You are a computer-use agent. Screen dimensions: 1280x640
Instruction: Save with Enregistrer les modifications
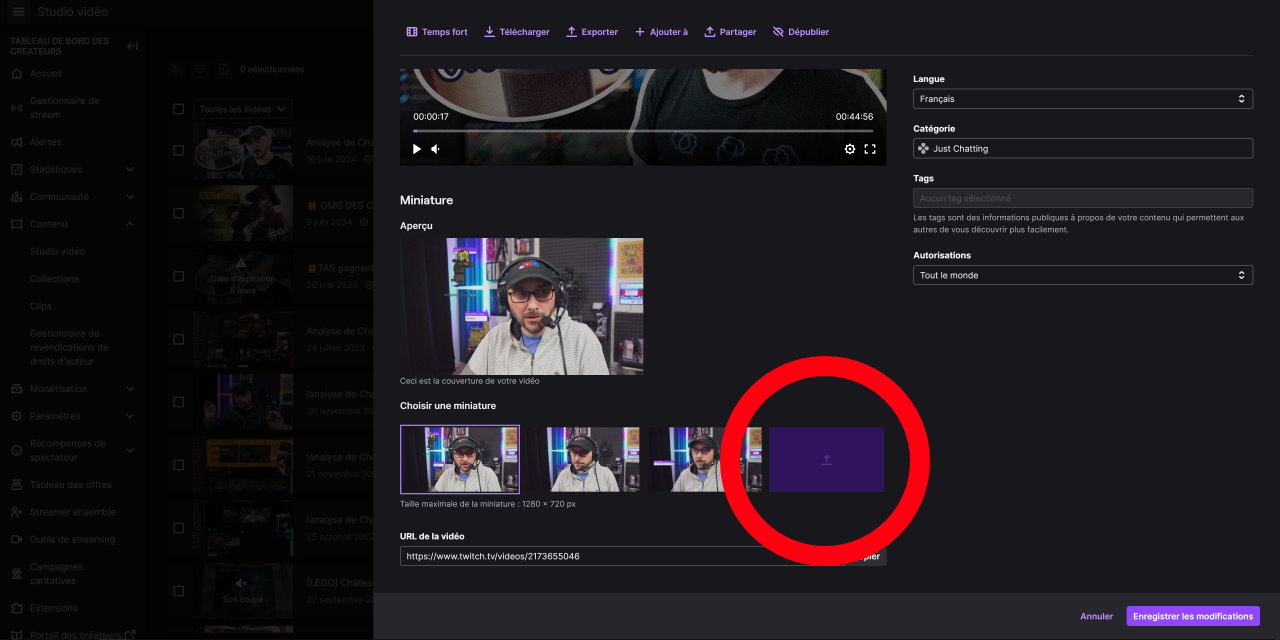point(1192,616)
